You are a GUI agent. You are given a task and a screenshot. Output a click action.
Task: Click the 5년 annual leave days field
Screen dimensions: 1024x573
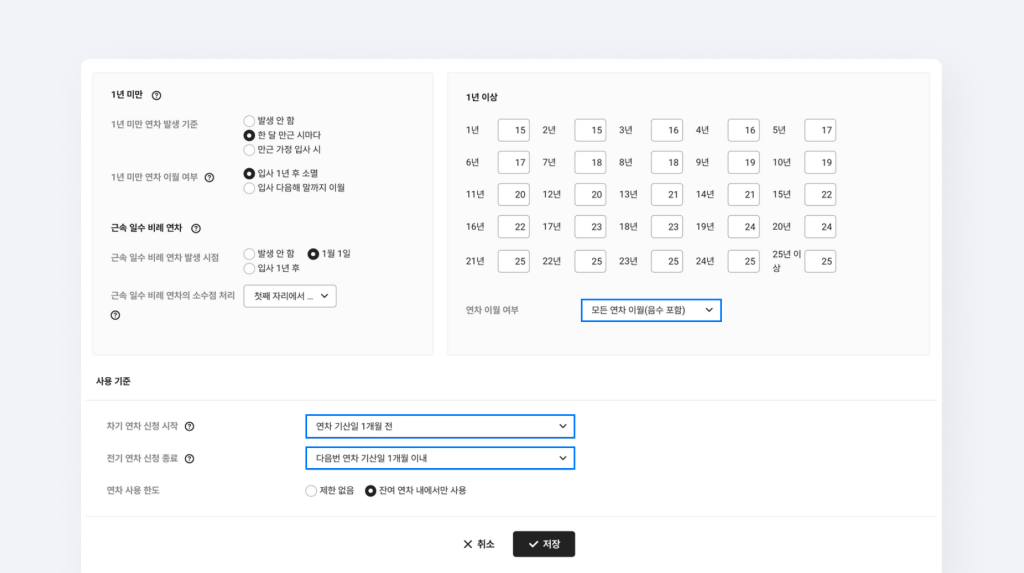820,130
